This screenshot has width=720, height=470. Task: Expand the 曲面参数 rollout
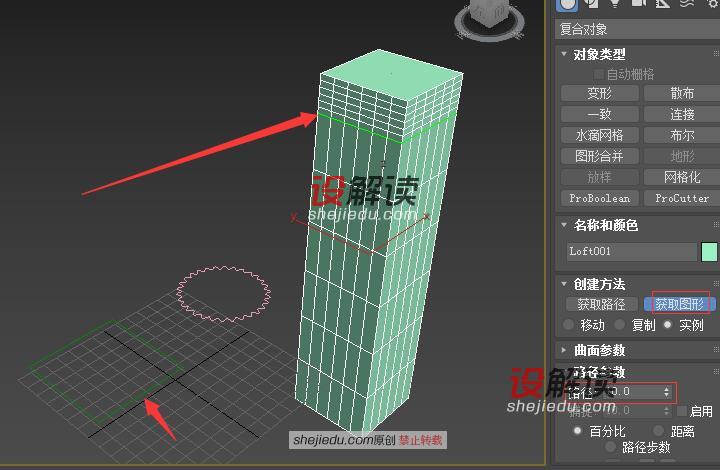point(564,350)
